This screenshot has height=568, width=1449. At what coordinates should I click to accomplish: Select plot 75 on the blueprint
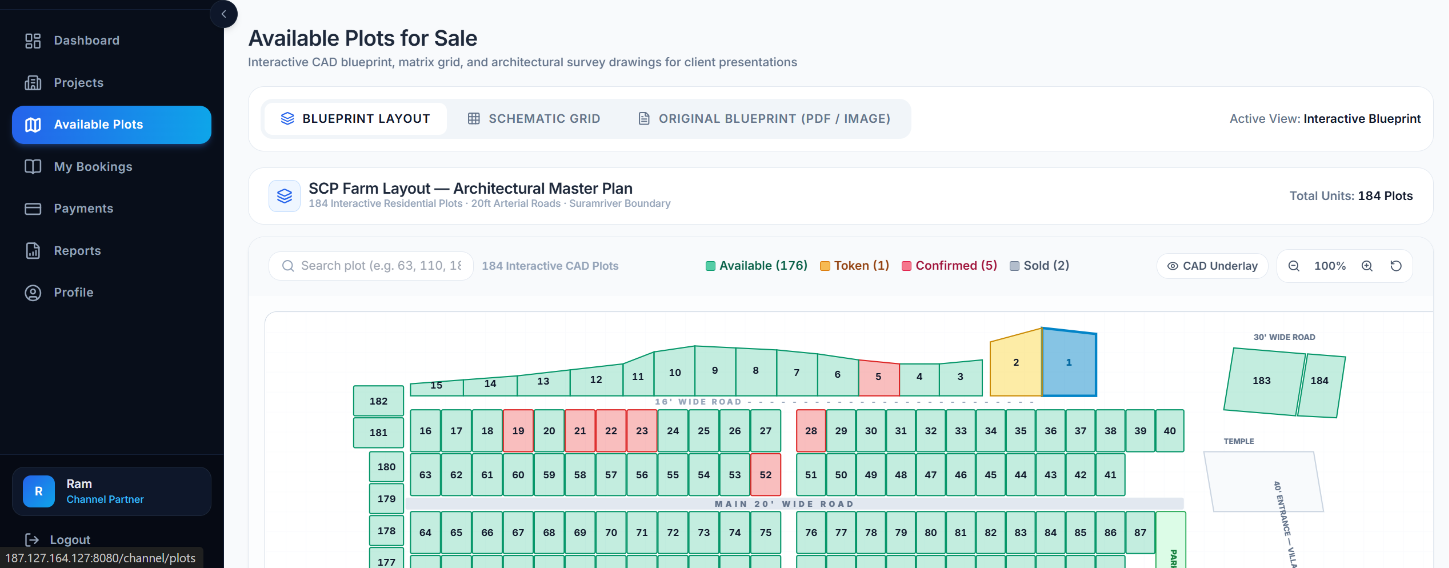point(765,533)
